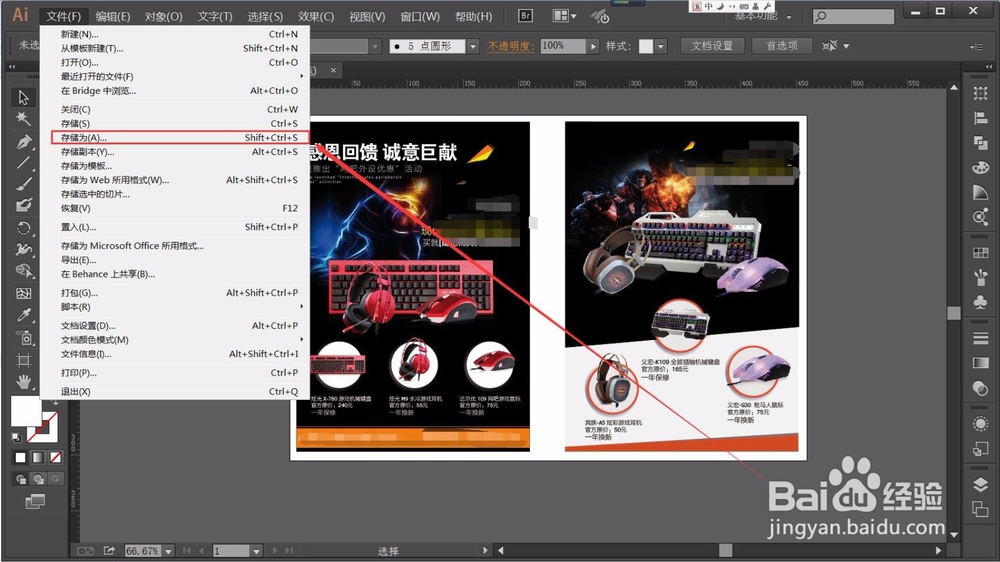Image resolution: width=1000 pixels, height=562 pixels.
Task: Open the zoom level dropdown
Action: click(x=168, y=551)
